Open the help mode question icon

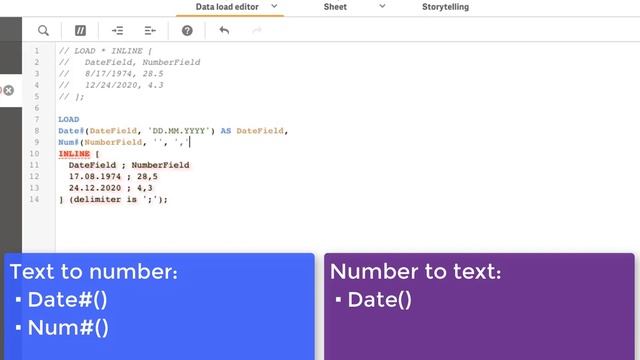[187, 31]
